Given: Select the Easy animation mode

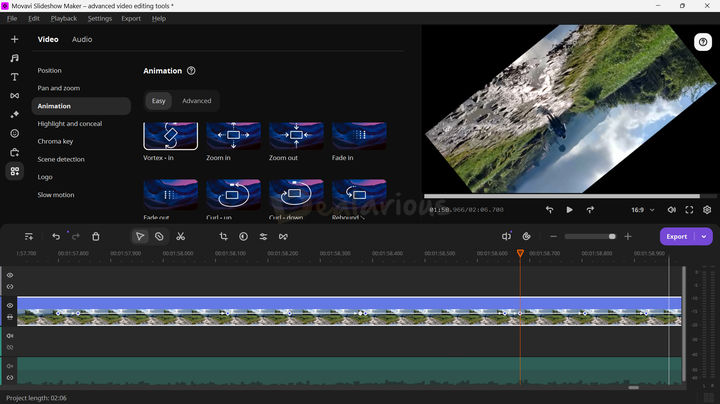Looking at the screenshot, I should [x=158, y=101].
